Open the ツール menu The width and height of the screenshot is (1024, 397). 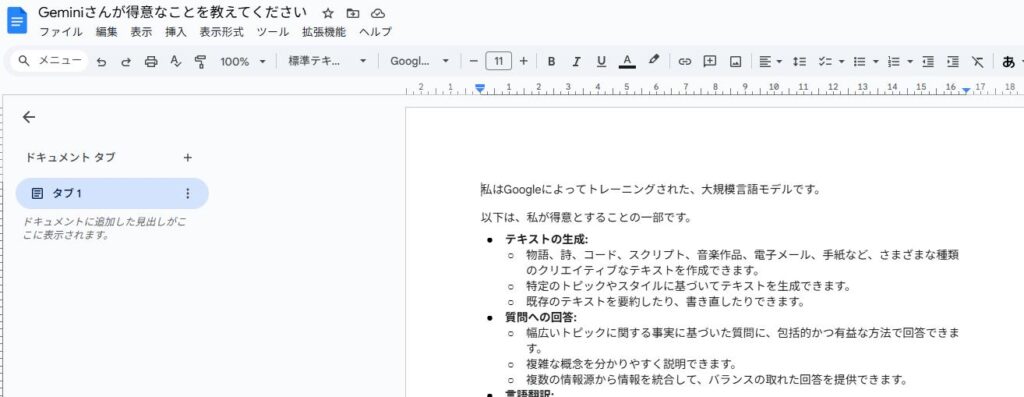[x=272, y=32]
